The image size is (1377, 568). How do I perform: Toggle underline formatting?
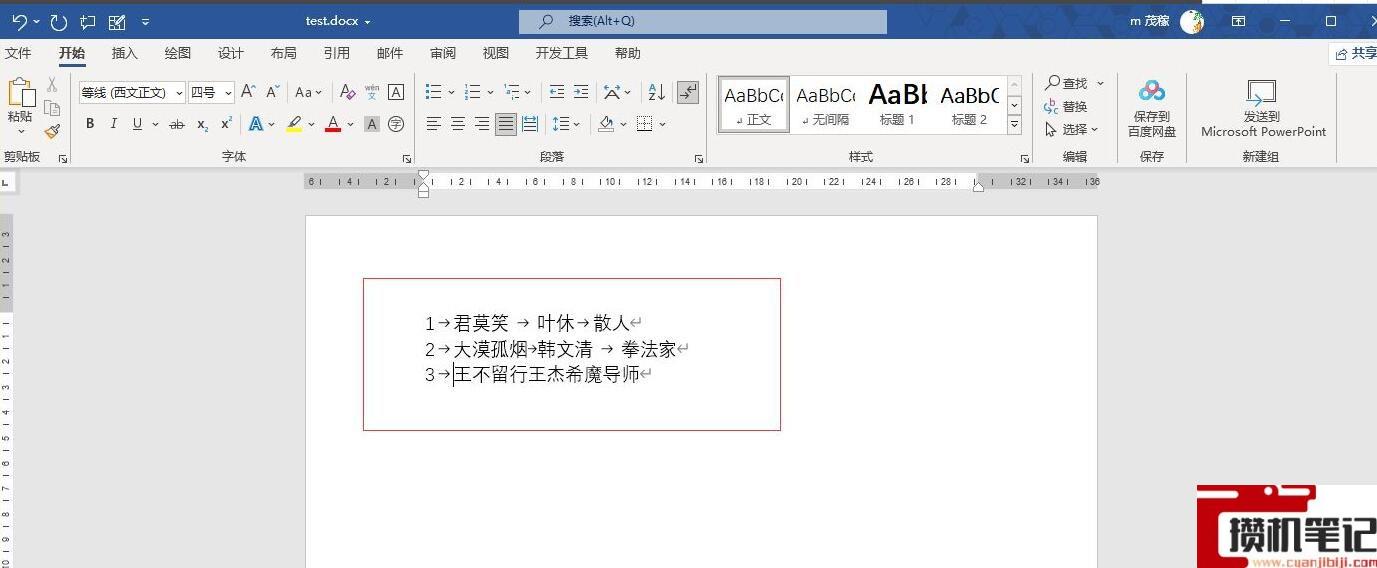pos(138,124)
